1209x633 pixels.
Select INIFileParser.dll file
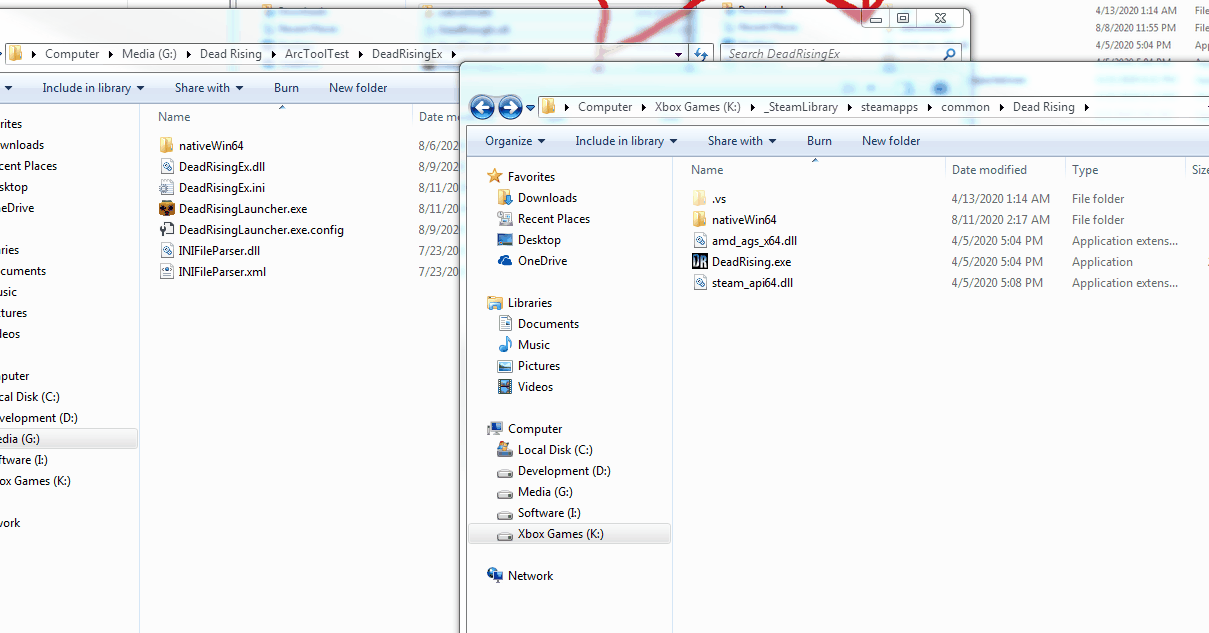tap(219, 251)
